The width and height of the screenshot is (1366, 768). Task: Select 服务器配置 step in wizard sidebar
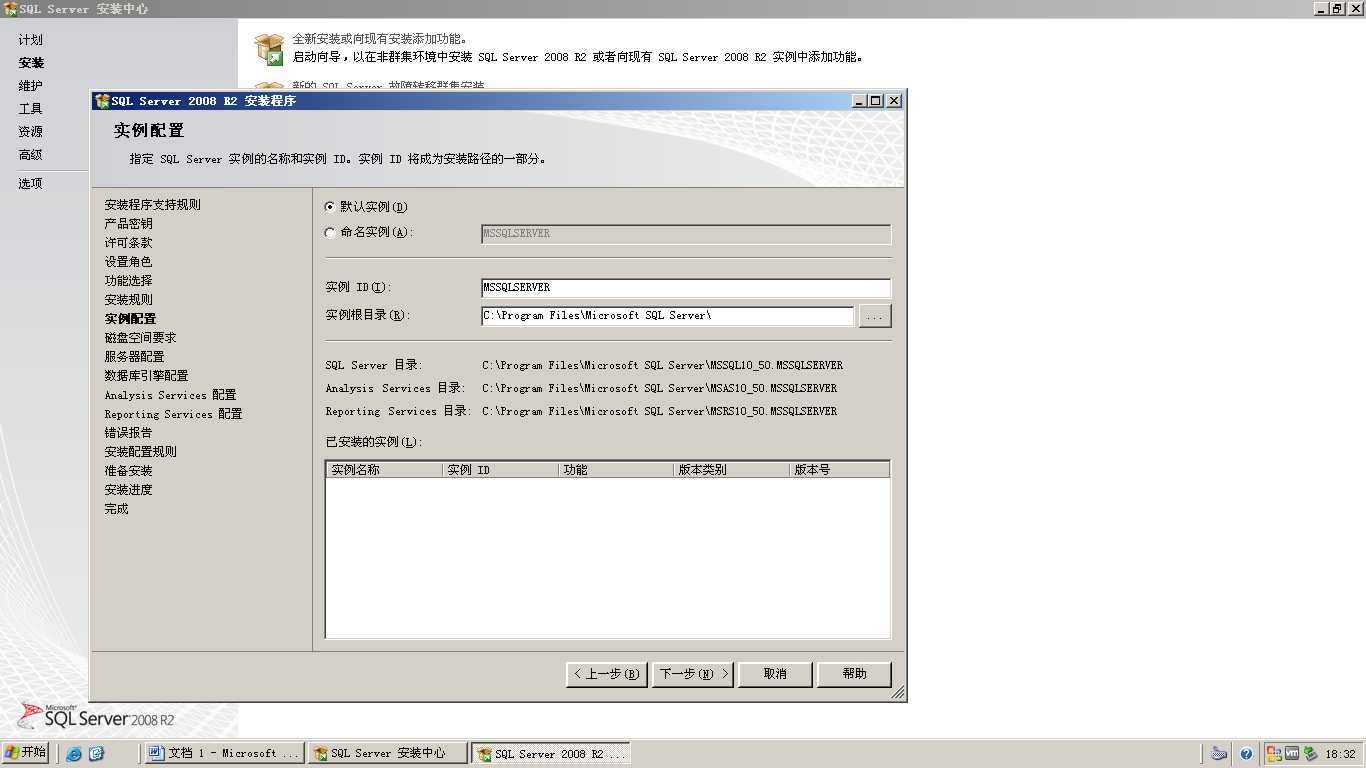pos(135,357)
